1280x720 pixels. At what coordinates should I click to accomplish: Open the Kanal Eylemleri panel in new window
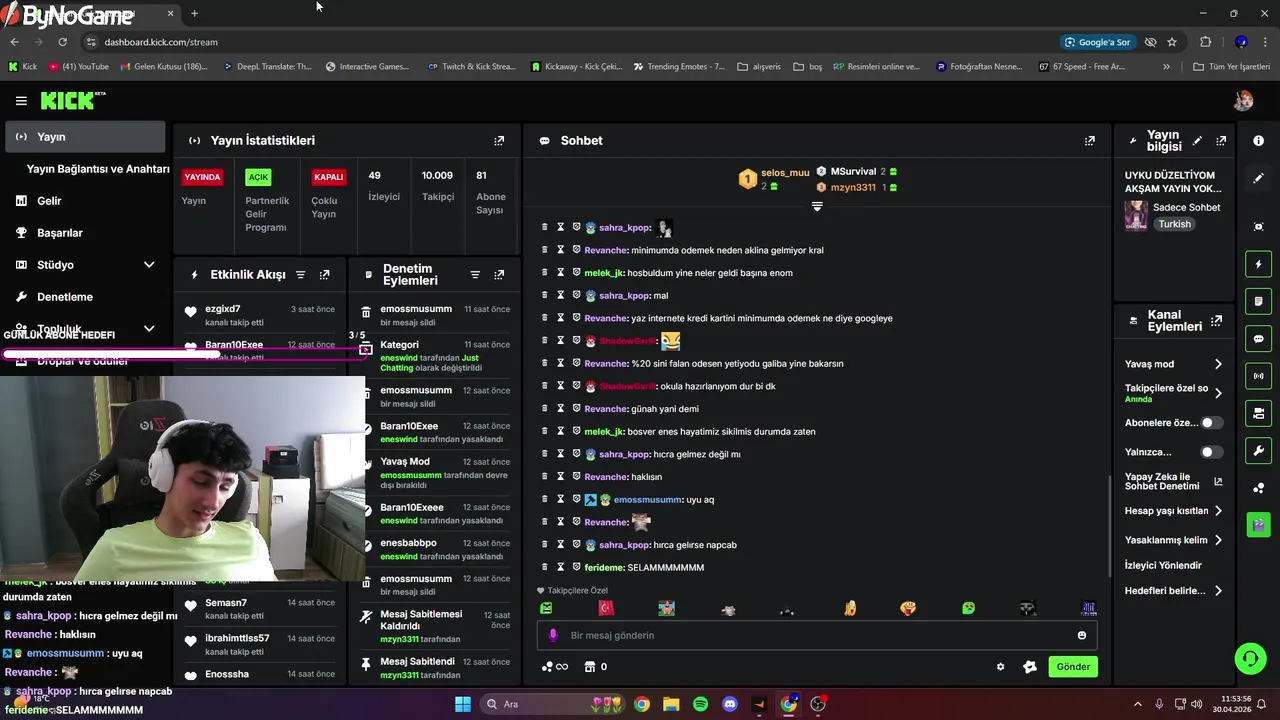click(1216, 321)
